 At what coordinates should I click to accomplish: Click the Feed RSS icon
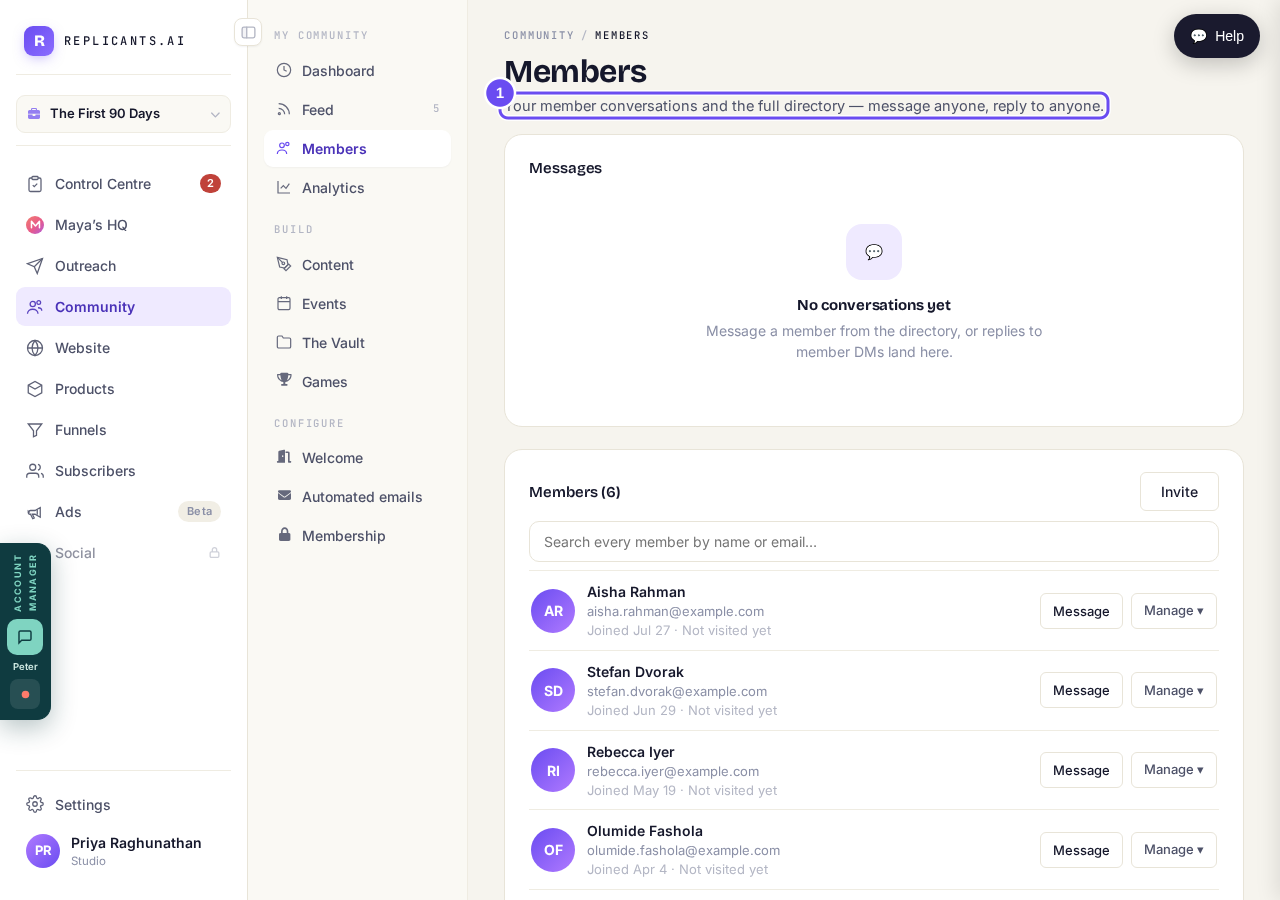(x=284, y=110)
